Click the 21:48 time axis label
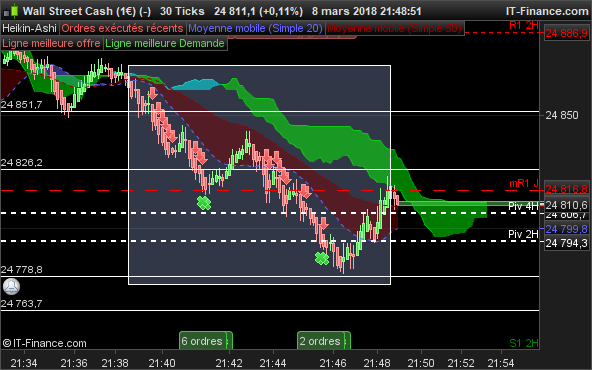 377,363
